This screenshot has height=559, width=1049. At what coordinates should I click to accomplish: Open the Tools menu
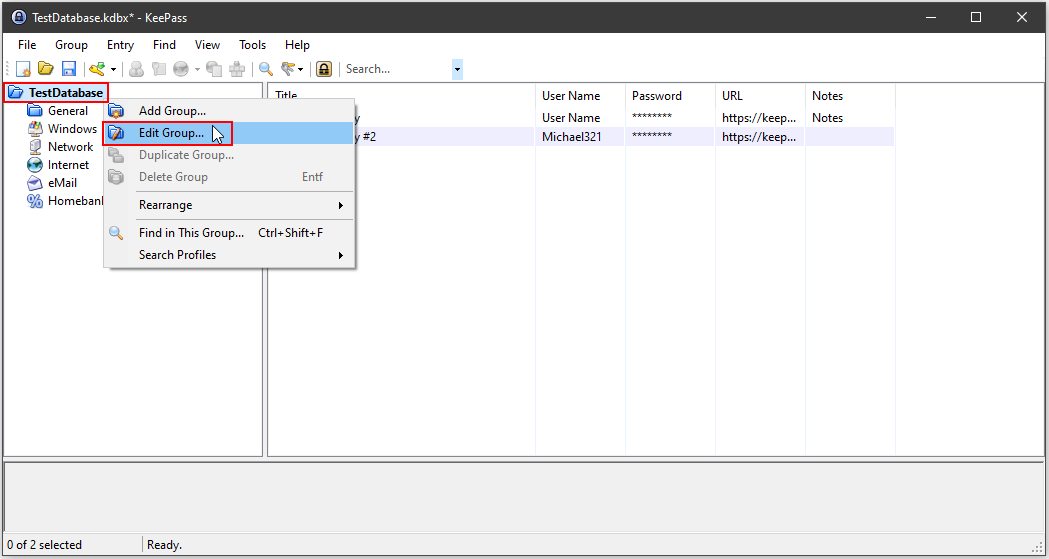point(253,45)
